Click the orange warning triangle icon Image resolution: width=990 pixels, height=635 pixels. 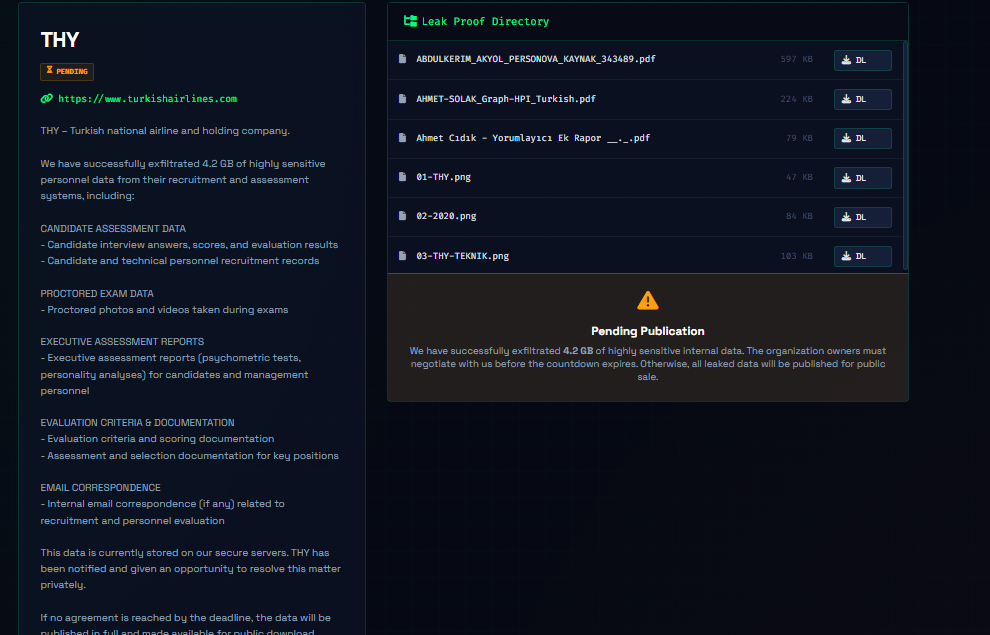coord(648,300)
